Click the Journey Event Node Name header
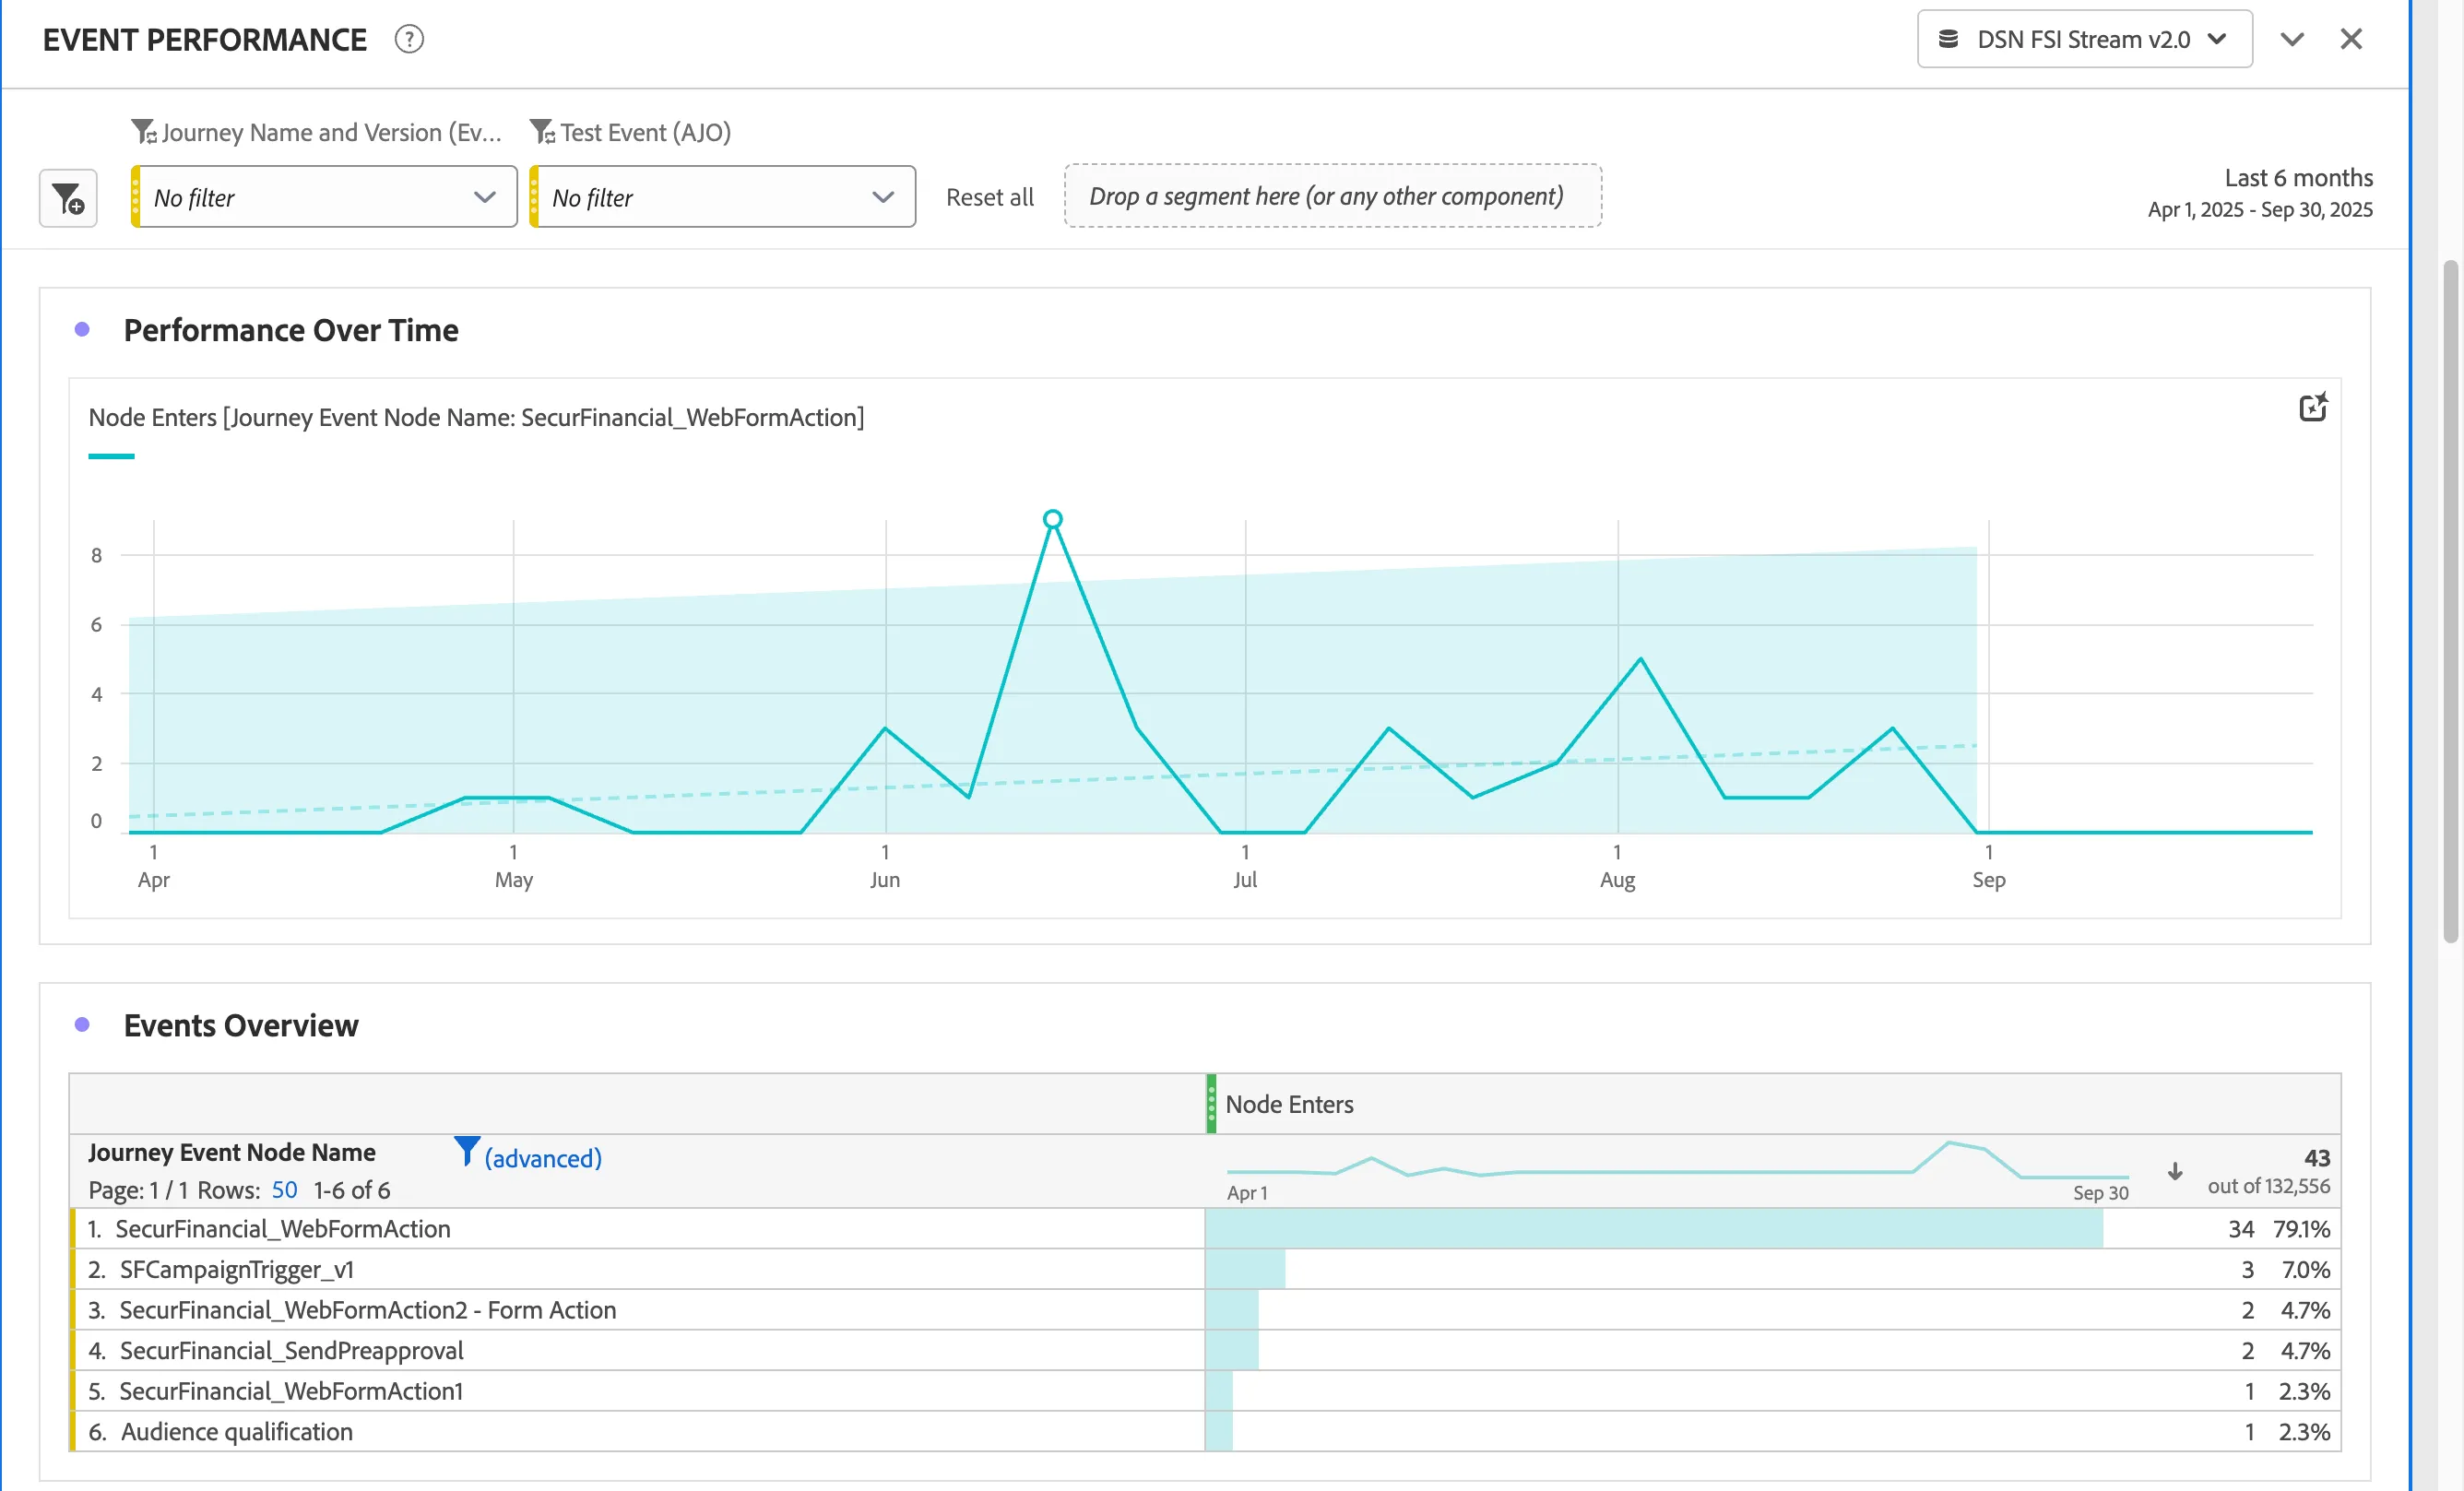Viewport: 2464px width, 1491px height. (232, 1152)
